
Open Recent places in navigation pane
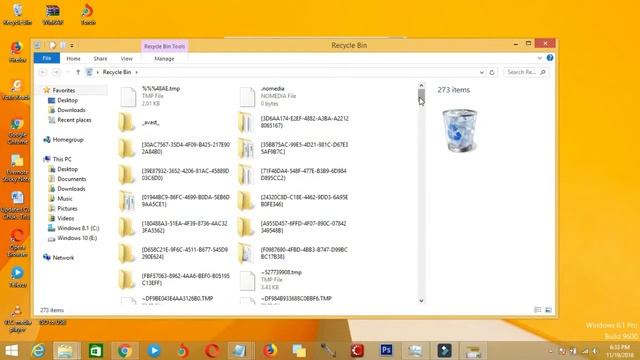click(74, 120)
